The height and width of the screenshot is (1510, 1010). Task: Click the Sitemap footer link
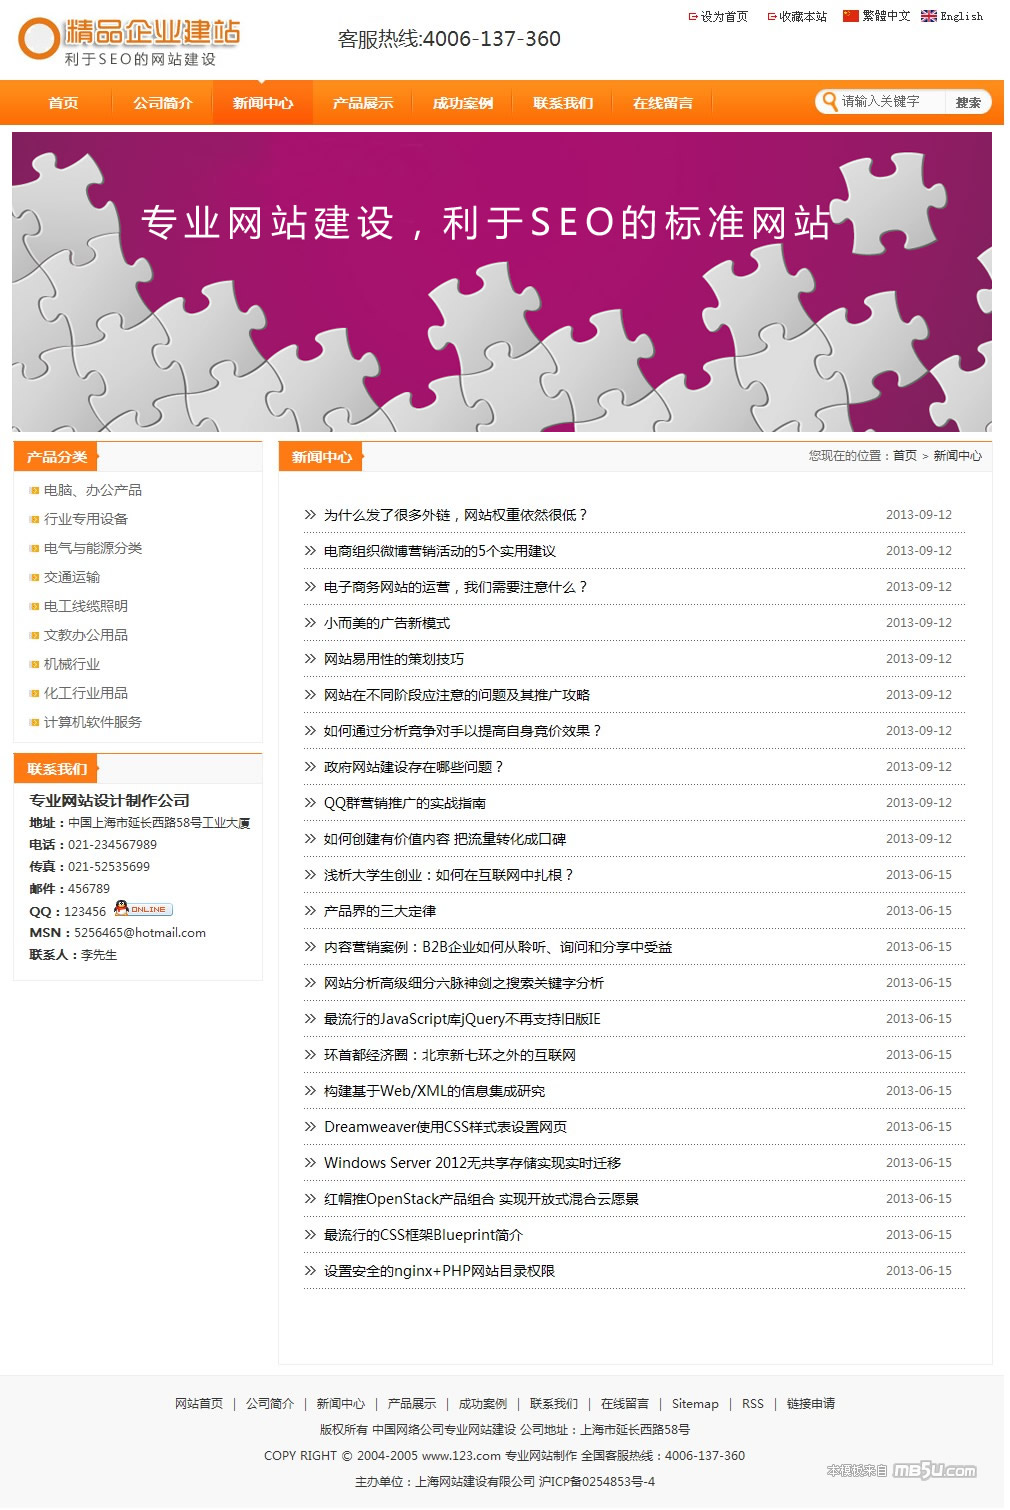694,1404
